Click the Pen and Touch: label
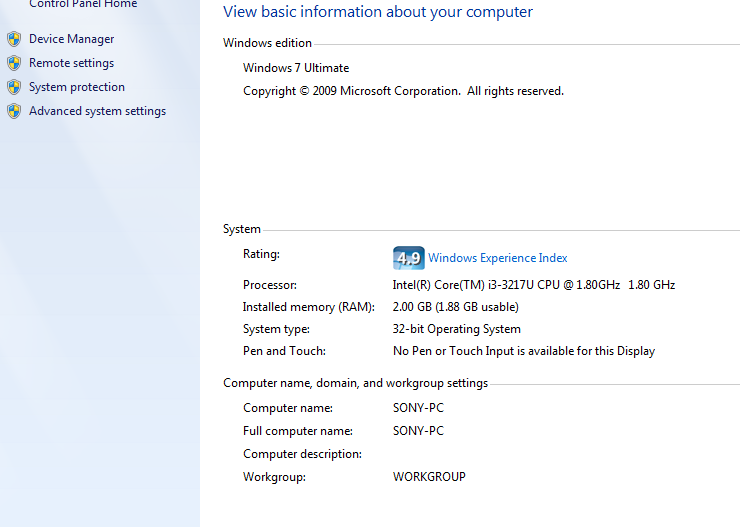 coord(284,351)
